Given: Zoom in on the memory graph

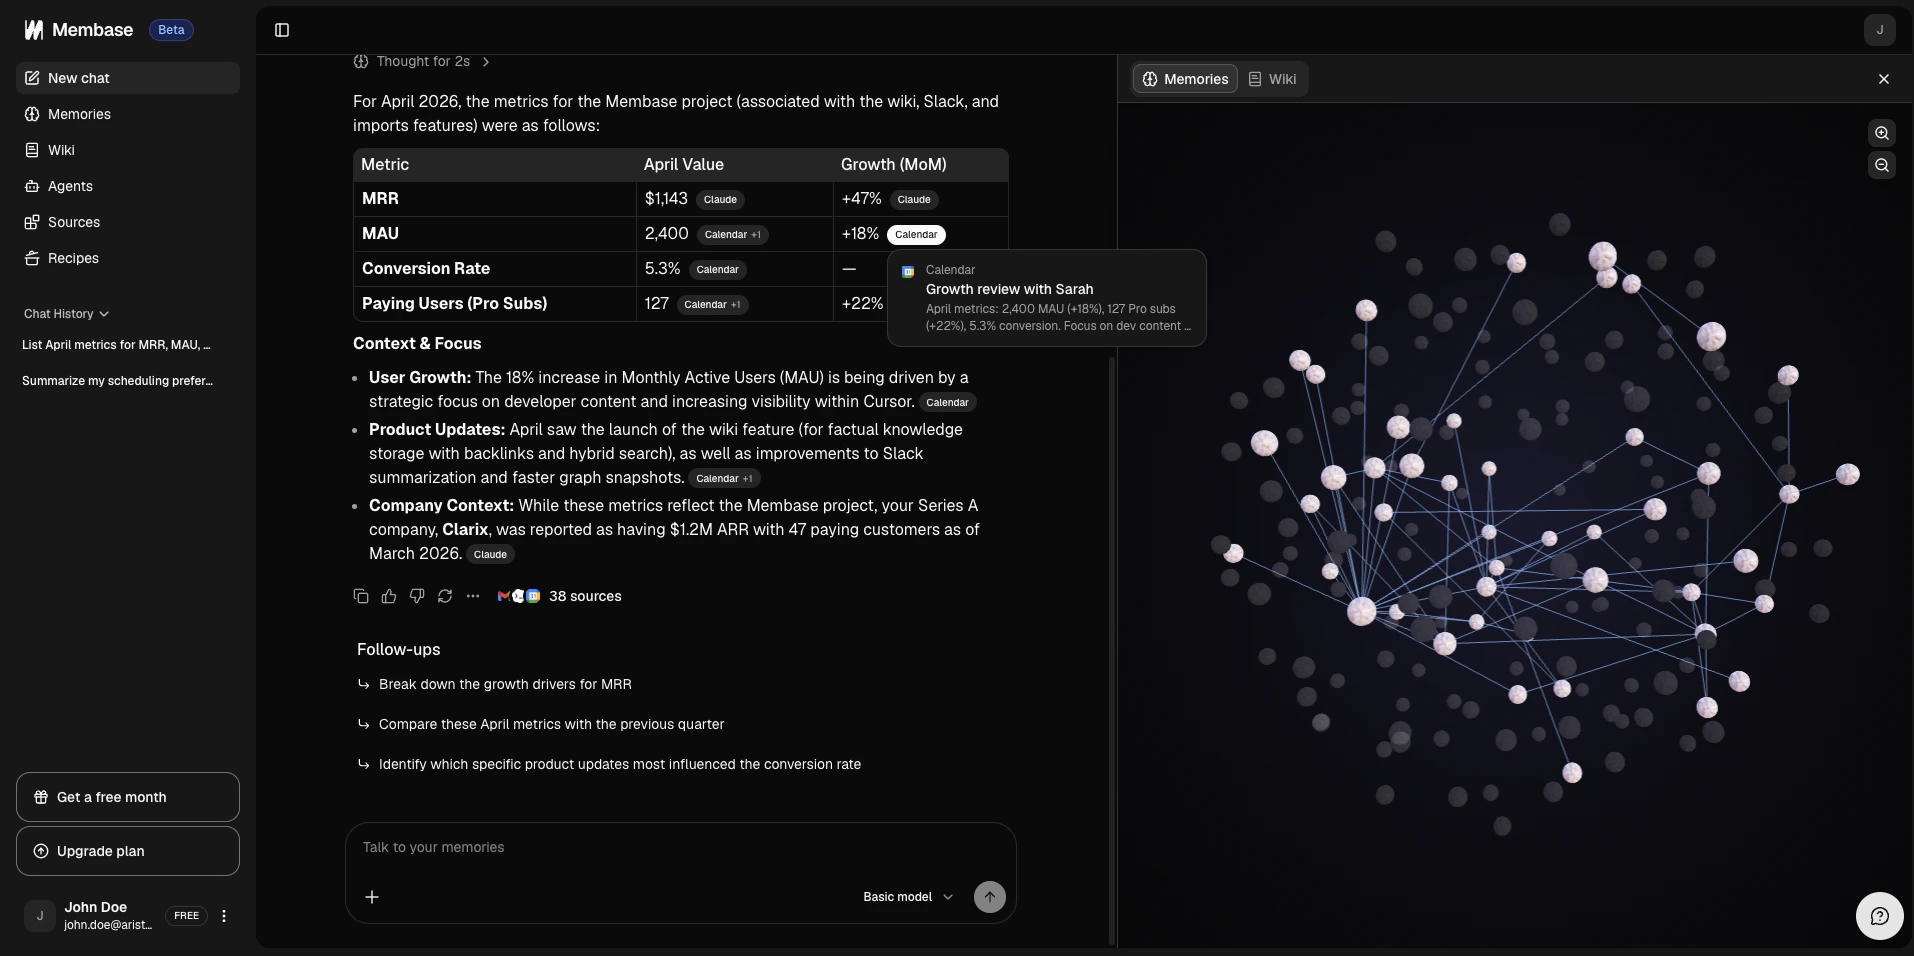Looking at the screenshot, I should (1882, 133).
